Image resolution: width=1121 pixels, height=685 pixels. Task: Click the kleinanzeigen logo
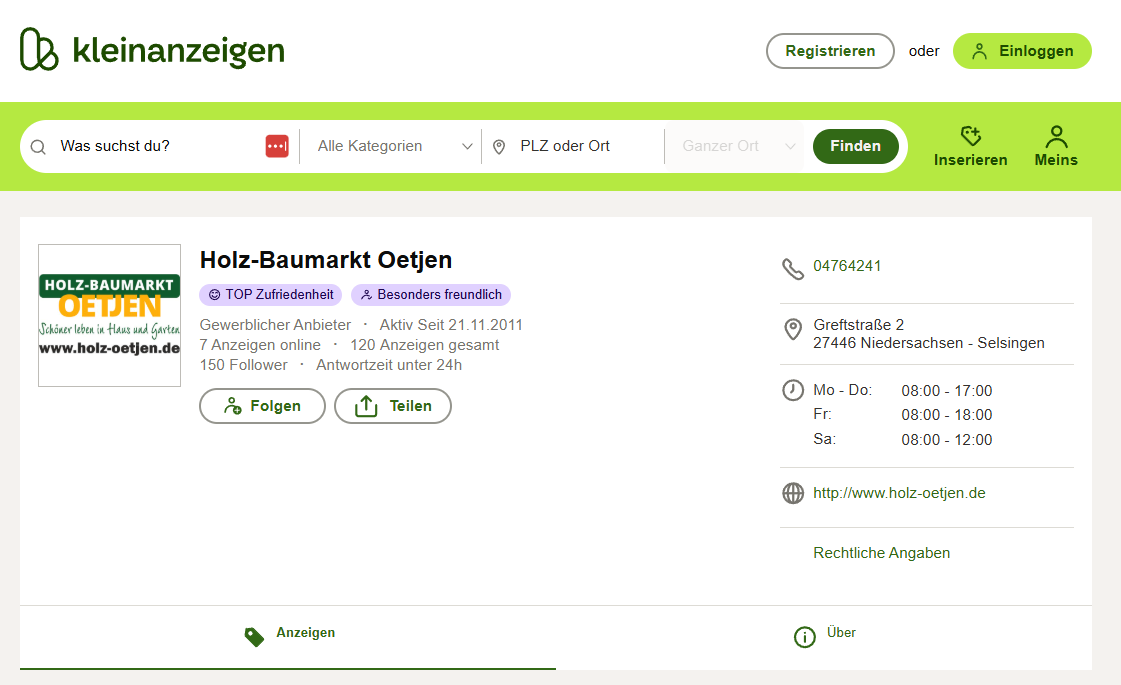pos(150,50)
